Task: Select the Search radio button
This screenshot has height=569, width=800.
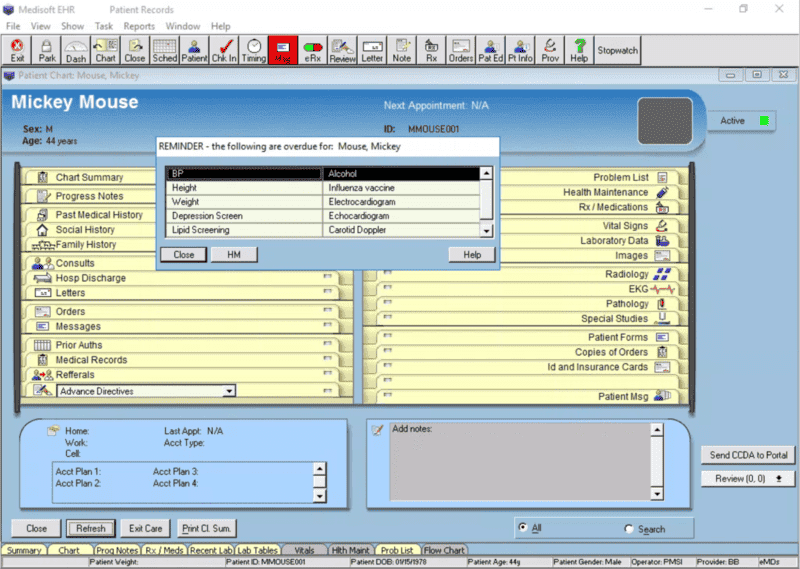Action: point(629,529)
